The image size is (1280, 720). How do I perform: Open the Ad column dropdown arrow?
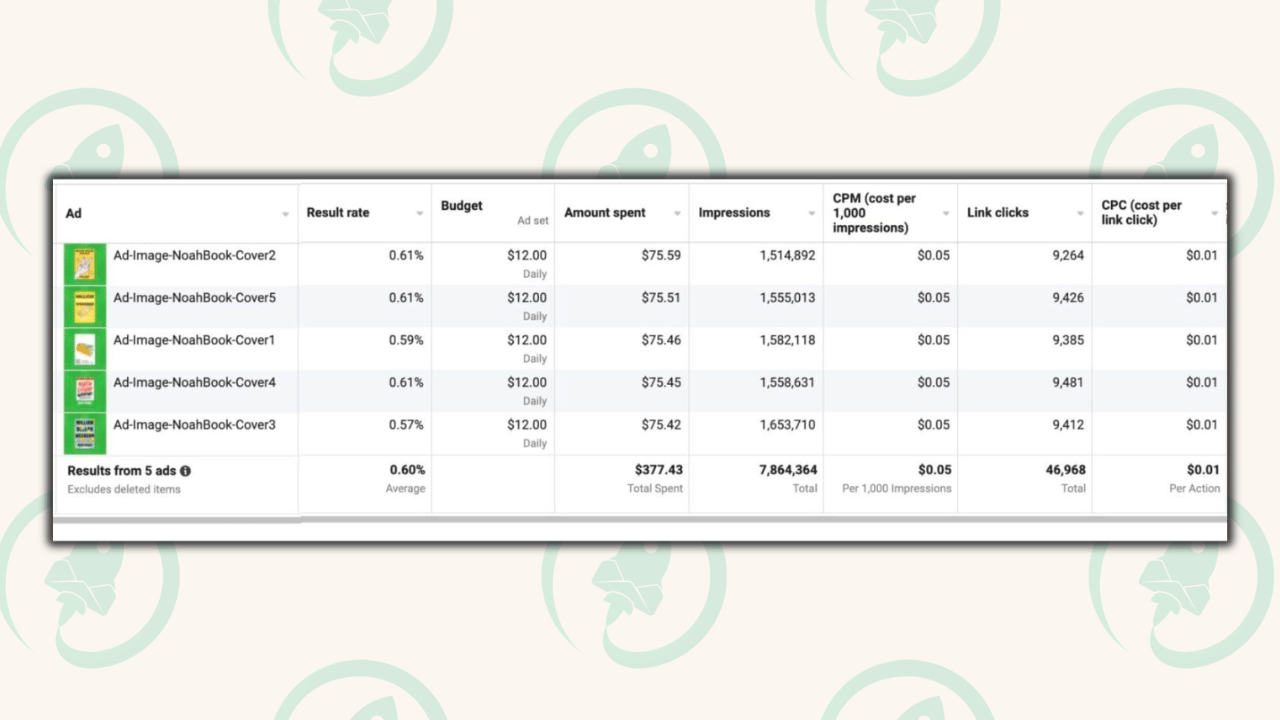[285, 214]
